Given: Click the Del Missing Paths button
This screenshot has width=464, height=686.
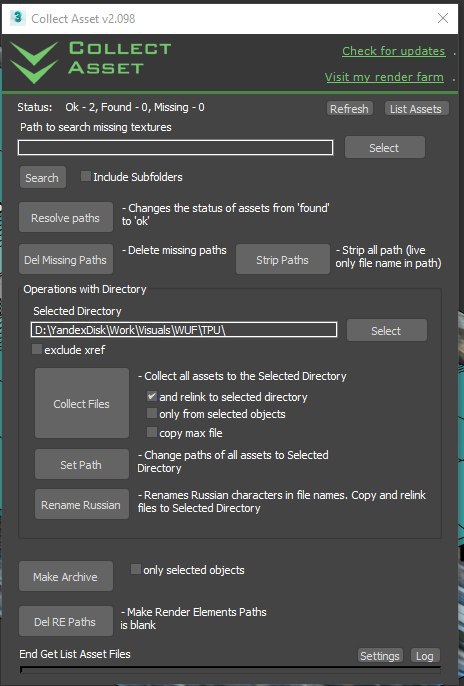Looking at the screenshot, I should coord(66,259).
